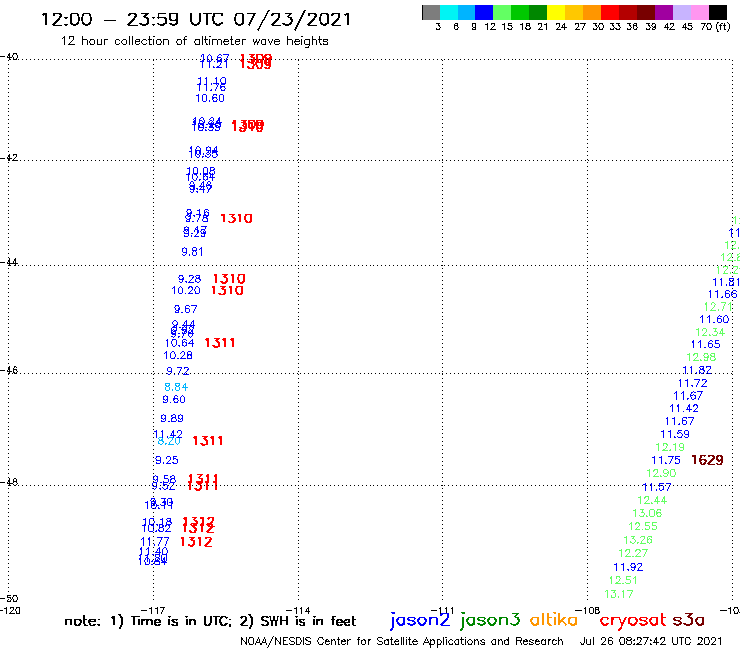Click wave height value "12.44"
Image resolution: width=740 pixels, height=650 pixels.
tap(652, 500)
